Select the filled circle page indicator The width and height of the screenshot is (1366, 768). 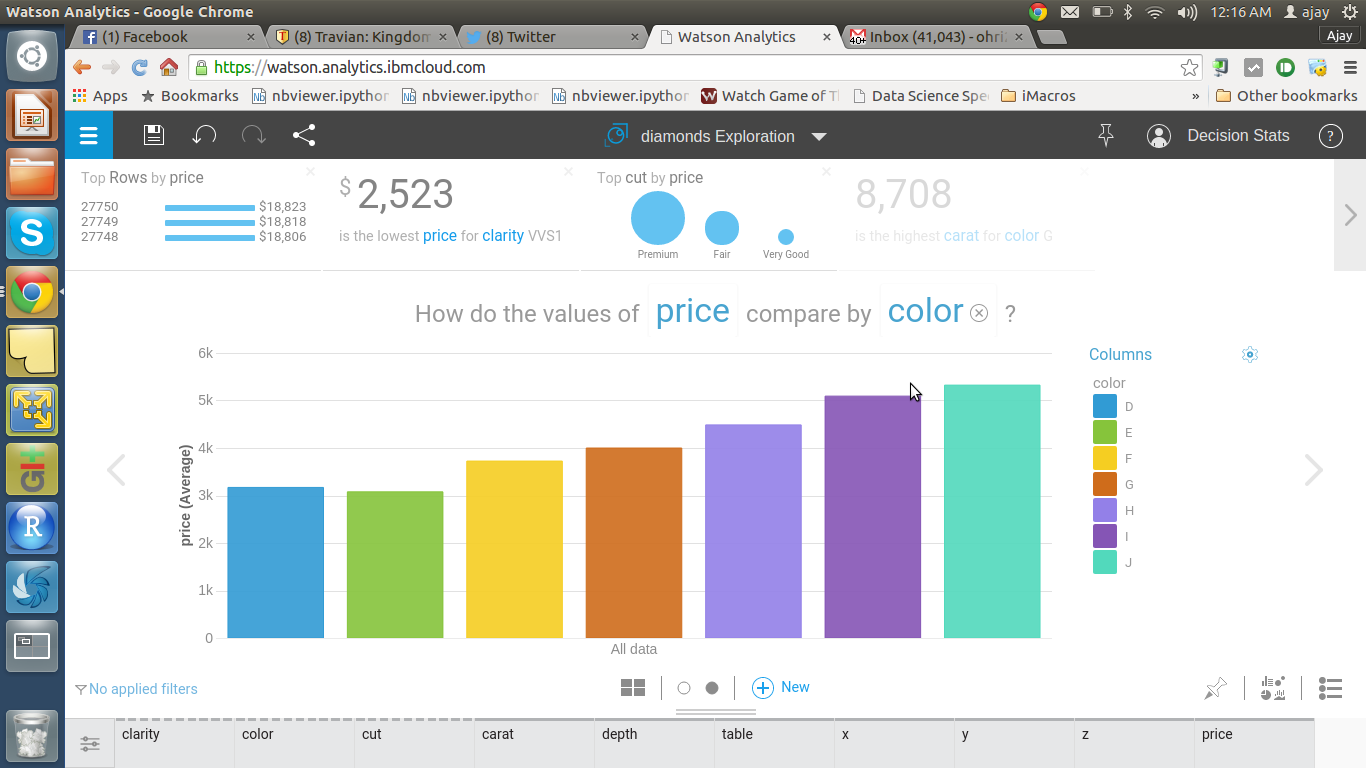(x=712, y=688)
